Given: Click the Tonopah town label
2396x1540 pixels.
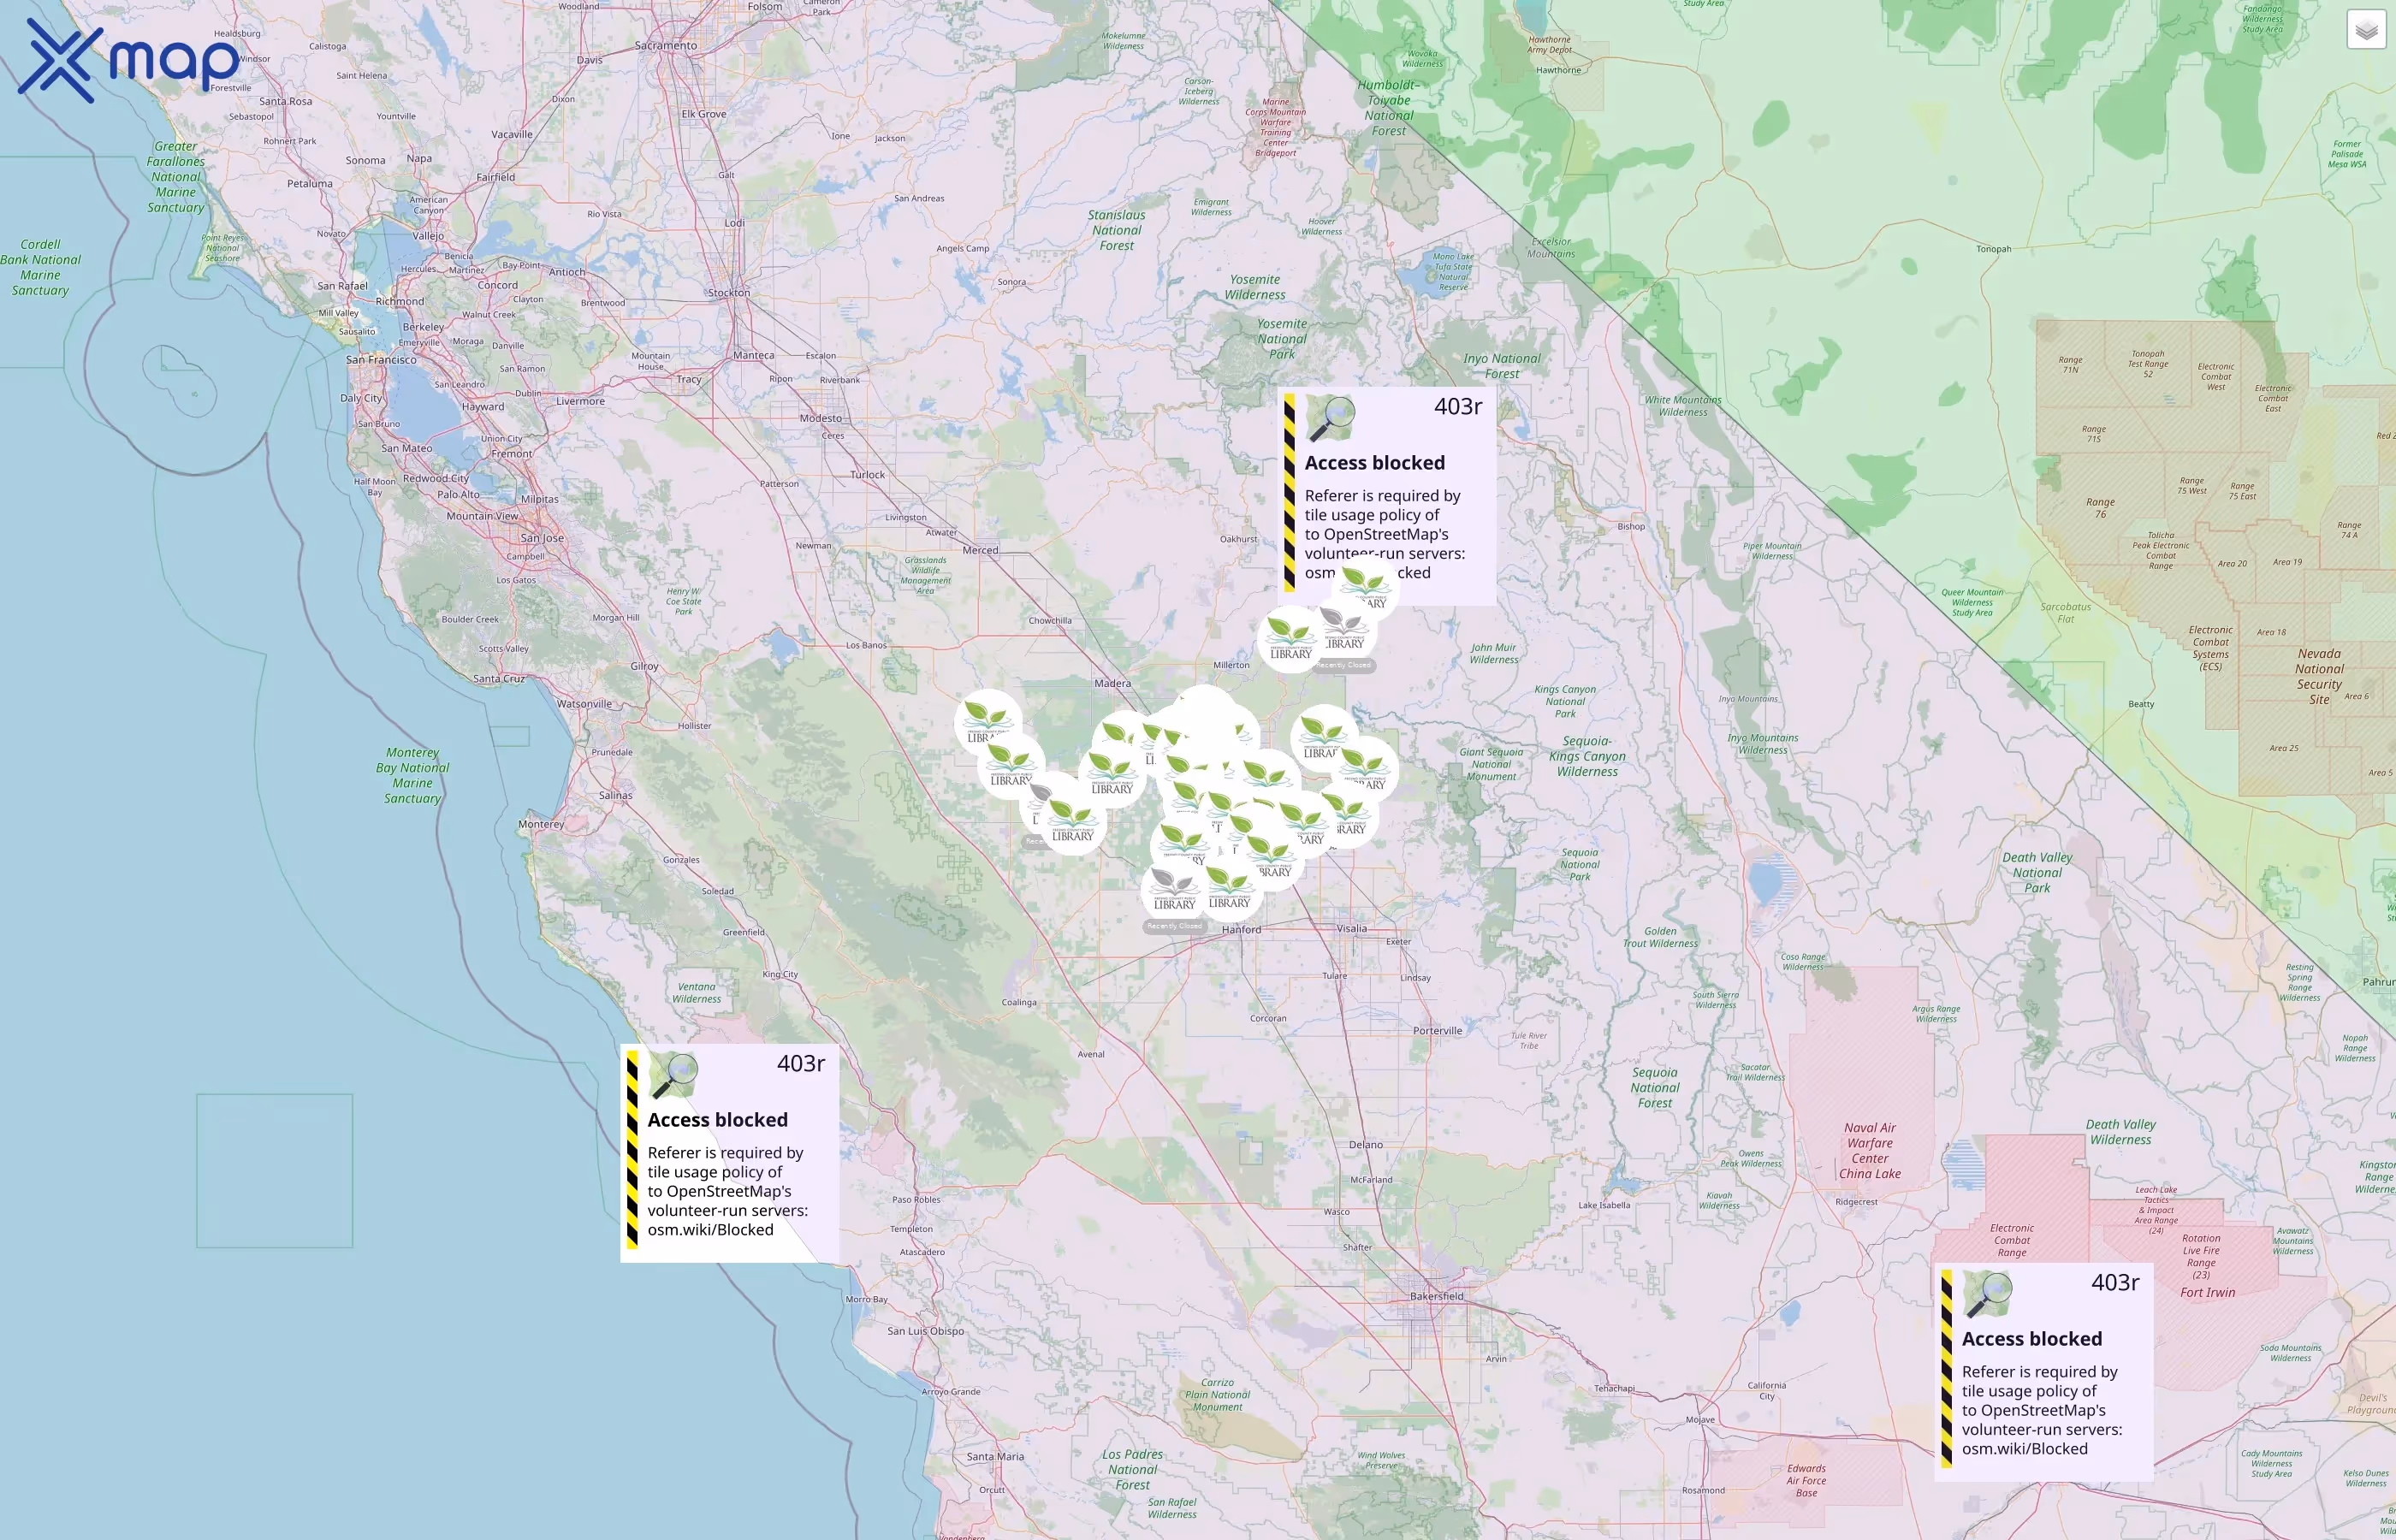Looking at the screenshot, I should 1994,249.
